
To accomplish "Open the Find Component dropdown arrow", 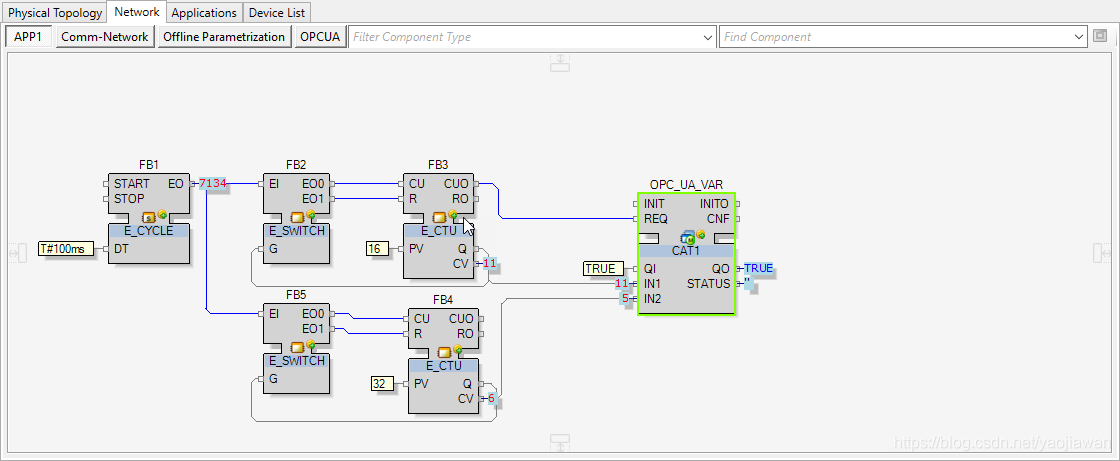I will (1079, 37).
